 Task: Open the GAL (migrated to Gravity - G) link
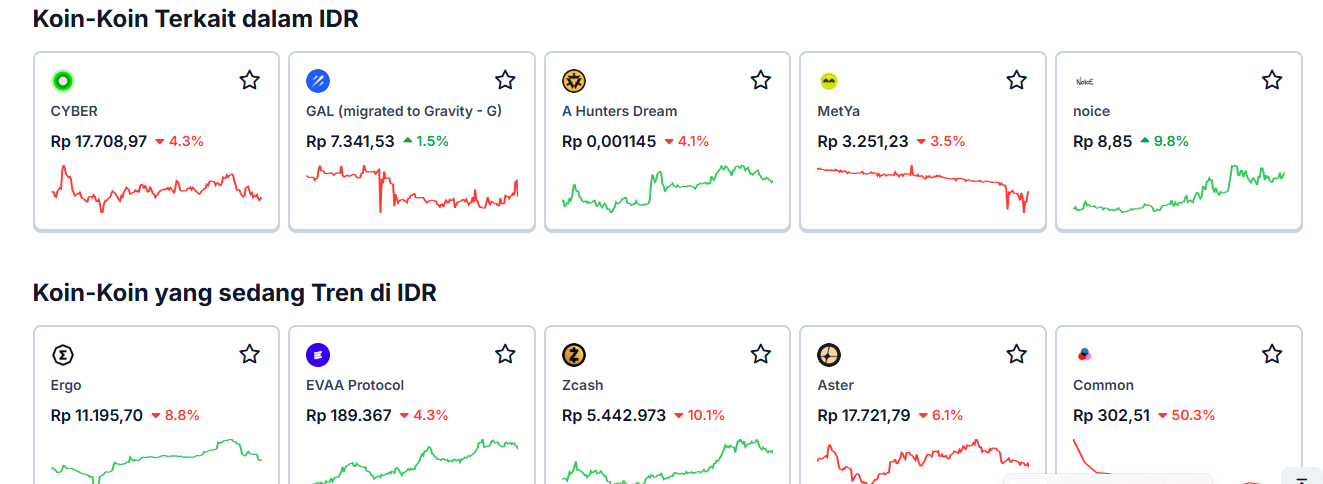[404, 111]
